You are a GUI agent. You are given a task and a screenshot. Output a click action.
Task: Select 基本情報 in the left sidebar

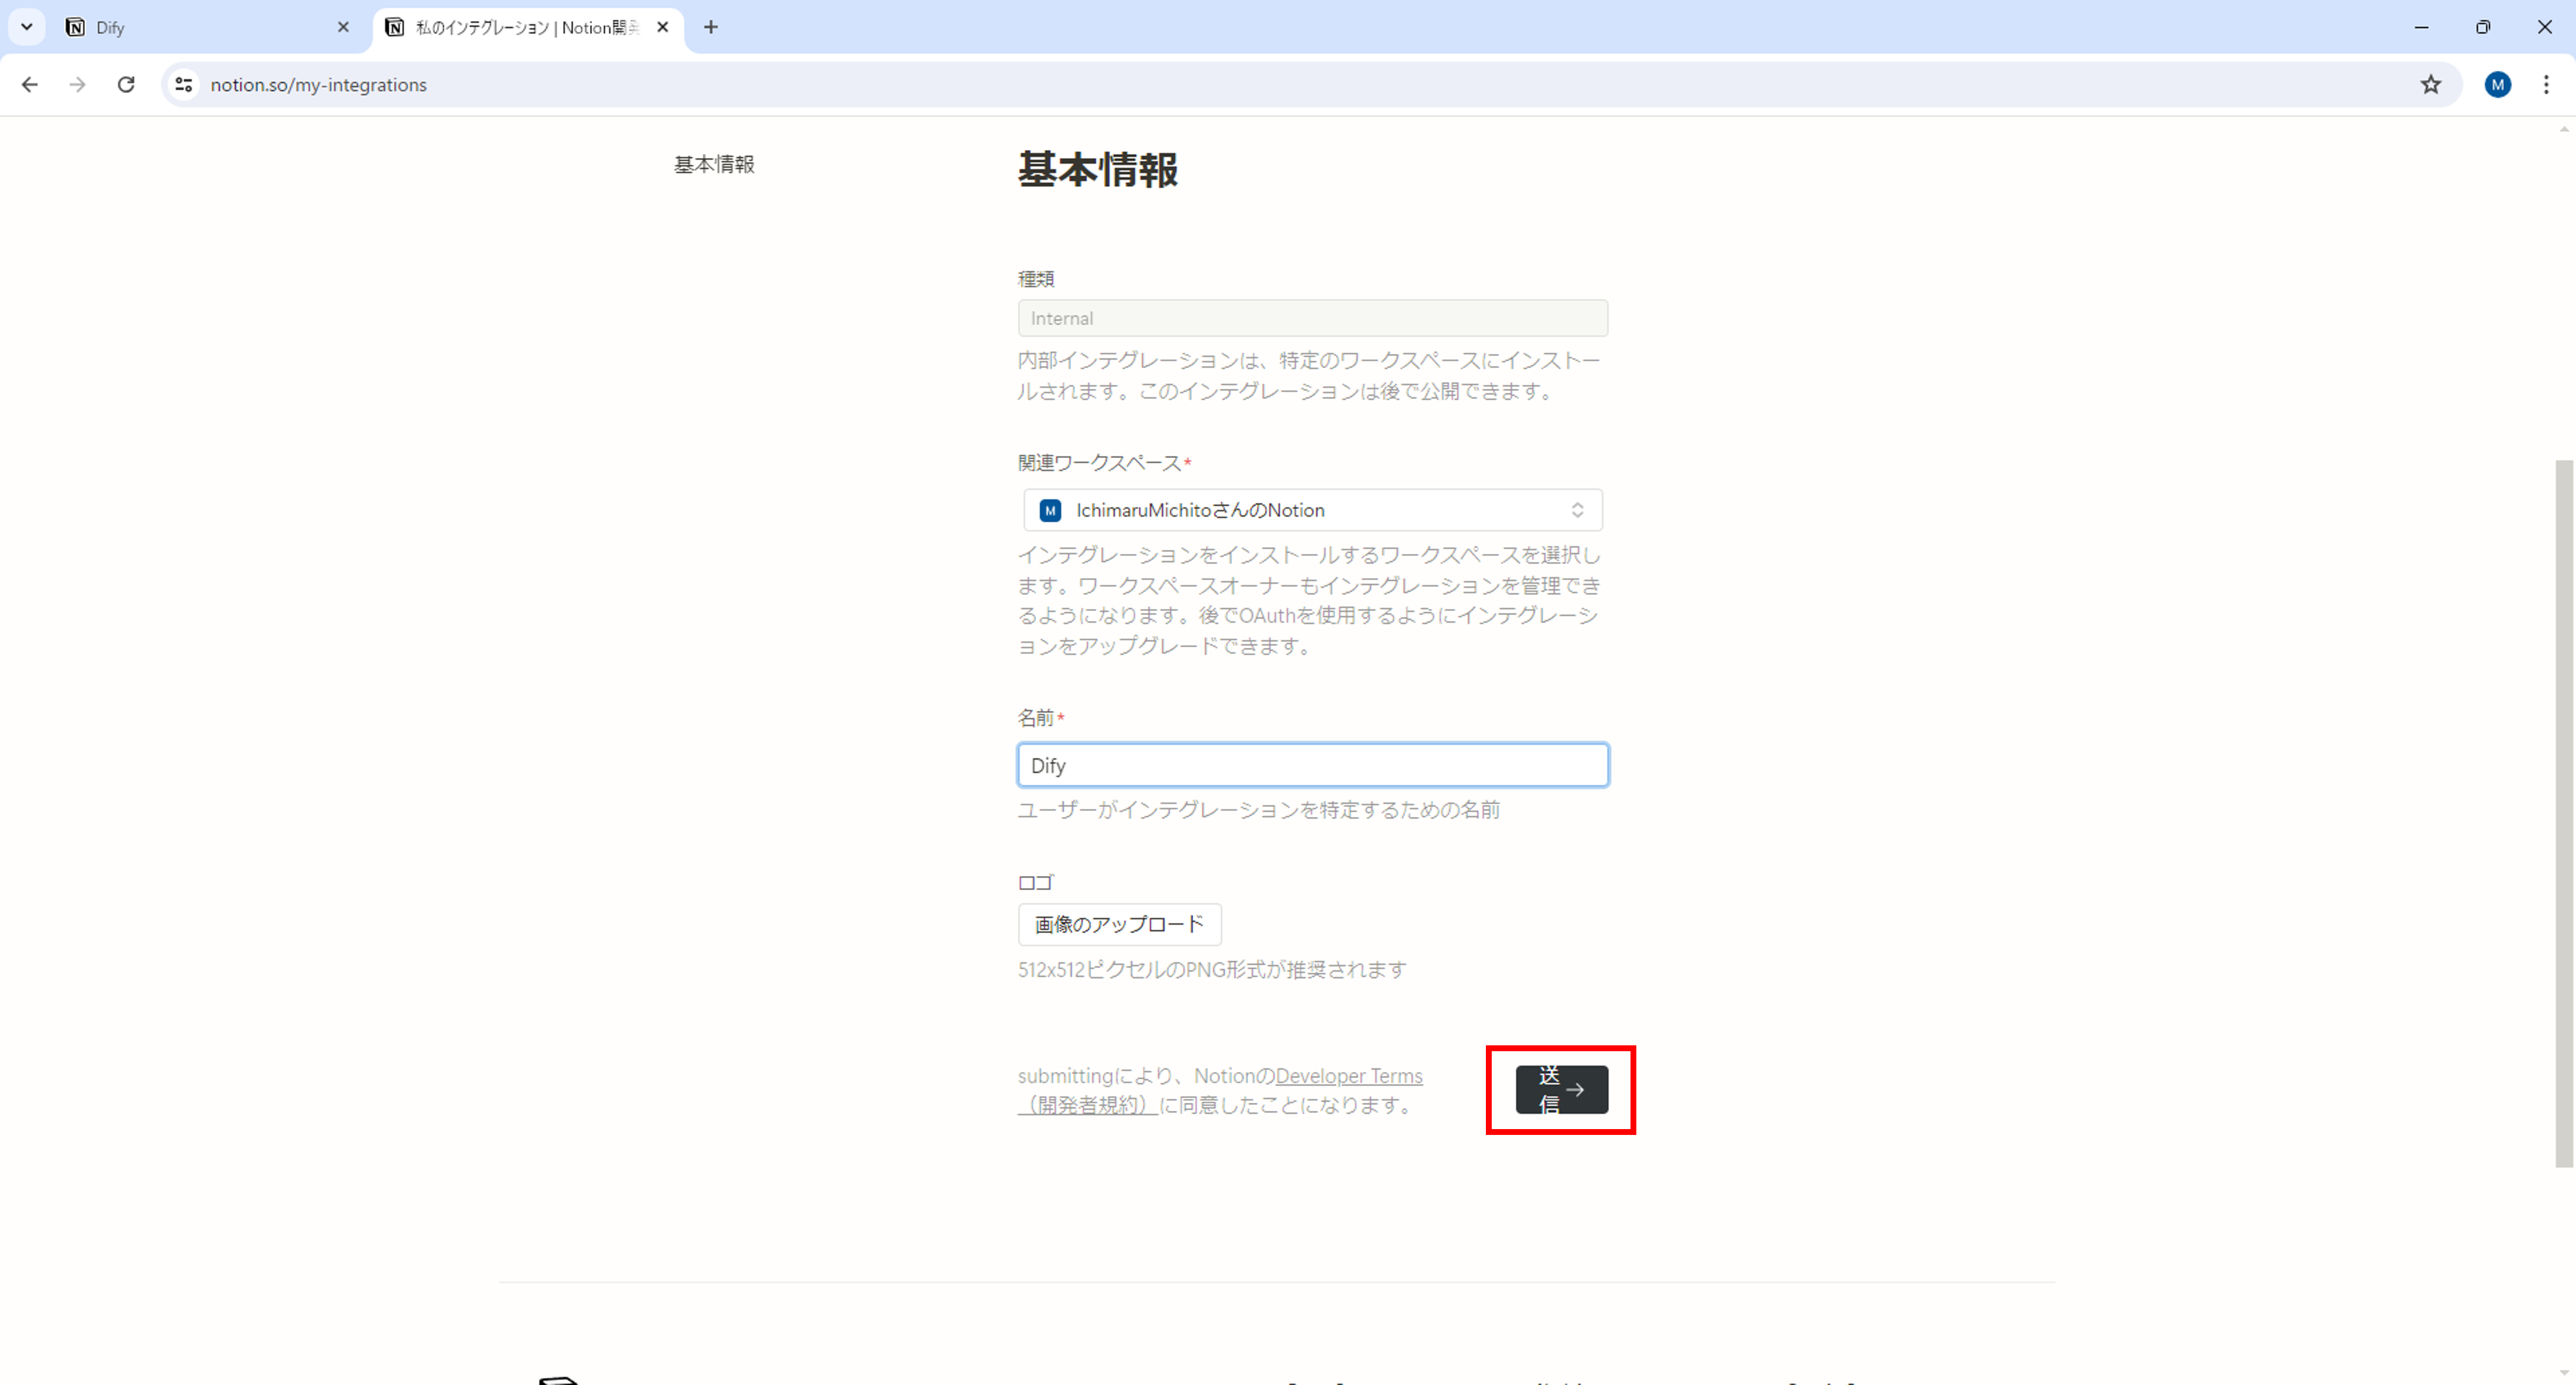pyautogui.click(x=714, y=164)
